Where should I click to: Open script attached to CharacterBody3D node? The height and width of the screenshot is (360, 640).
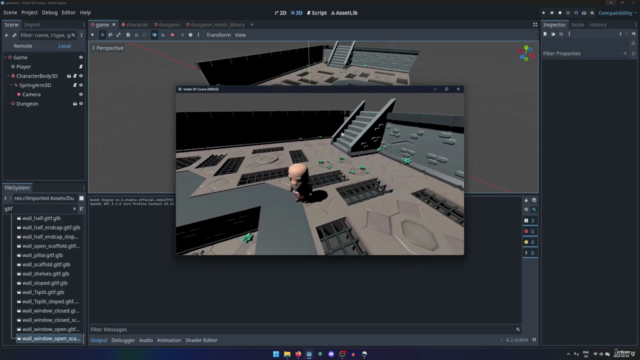click(75, 76)
